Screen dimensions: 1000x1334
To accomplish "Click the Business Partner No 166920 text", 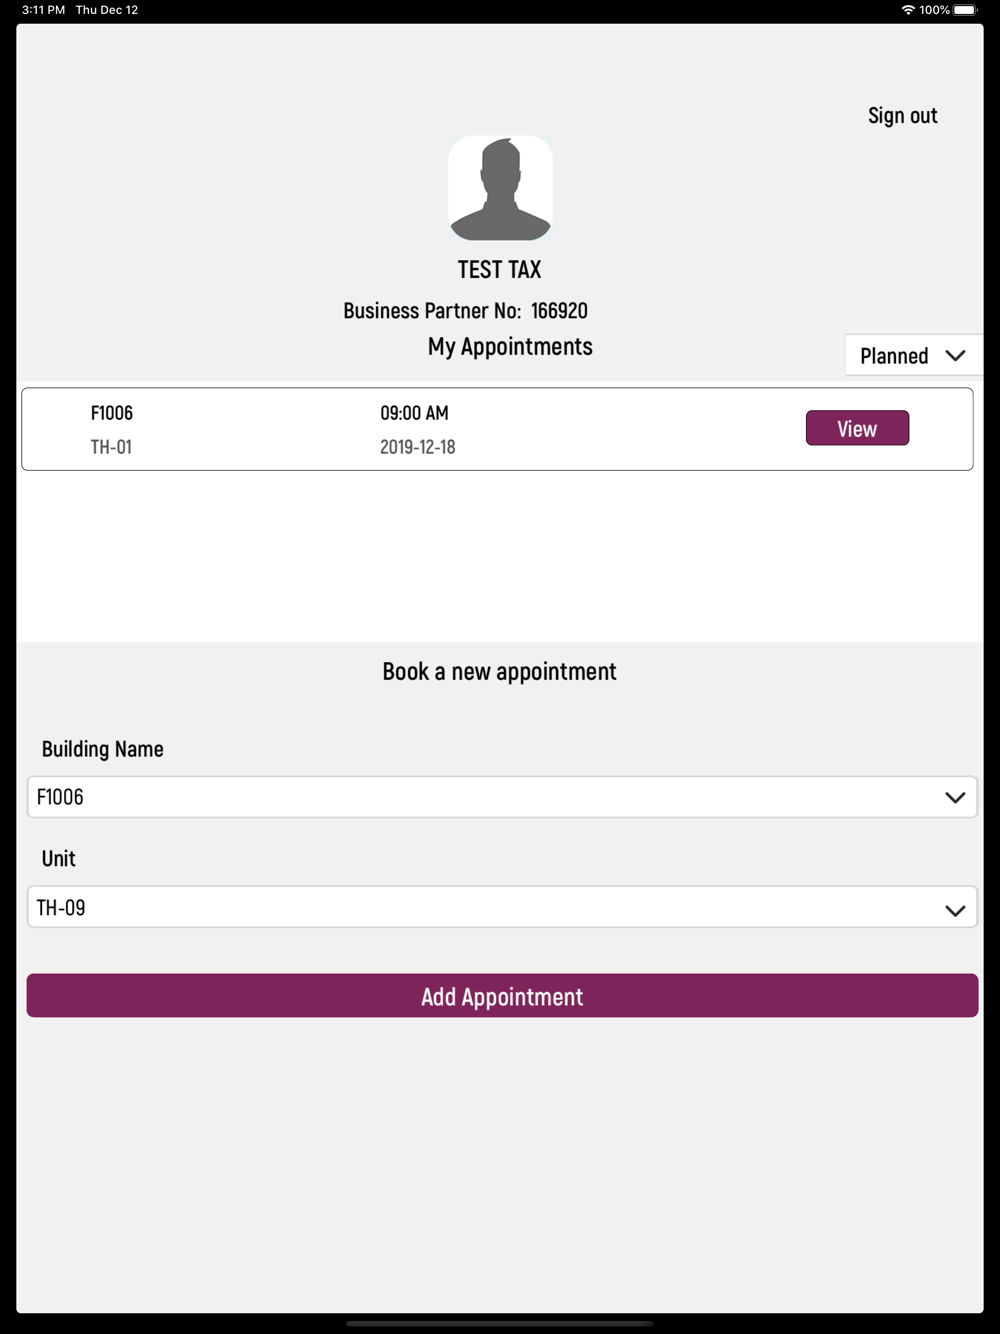I will [465, 311].
